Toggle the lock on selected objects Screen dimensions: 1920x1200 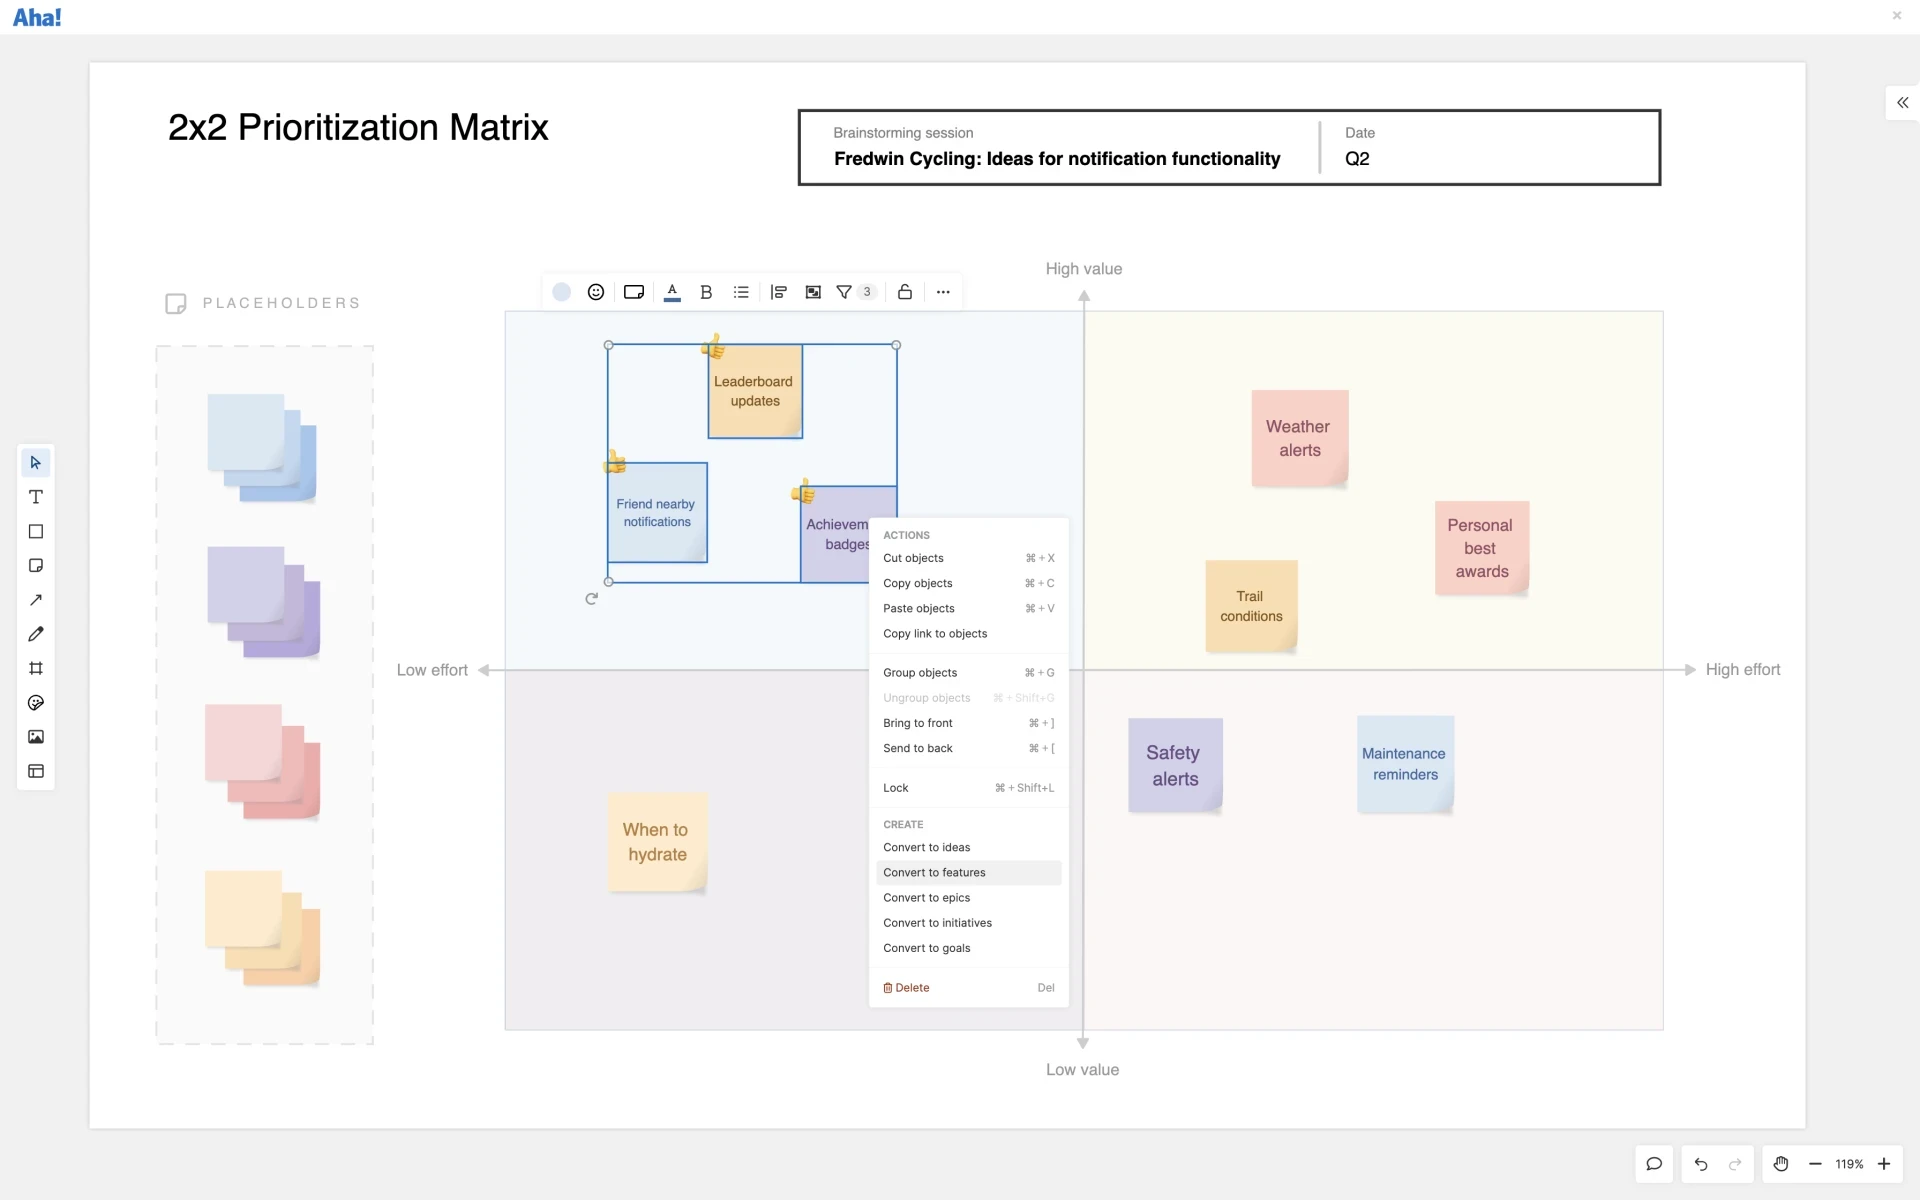905,292
